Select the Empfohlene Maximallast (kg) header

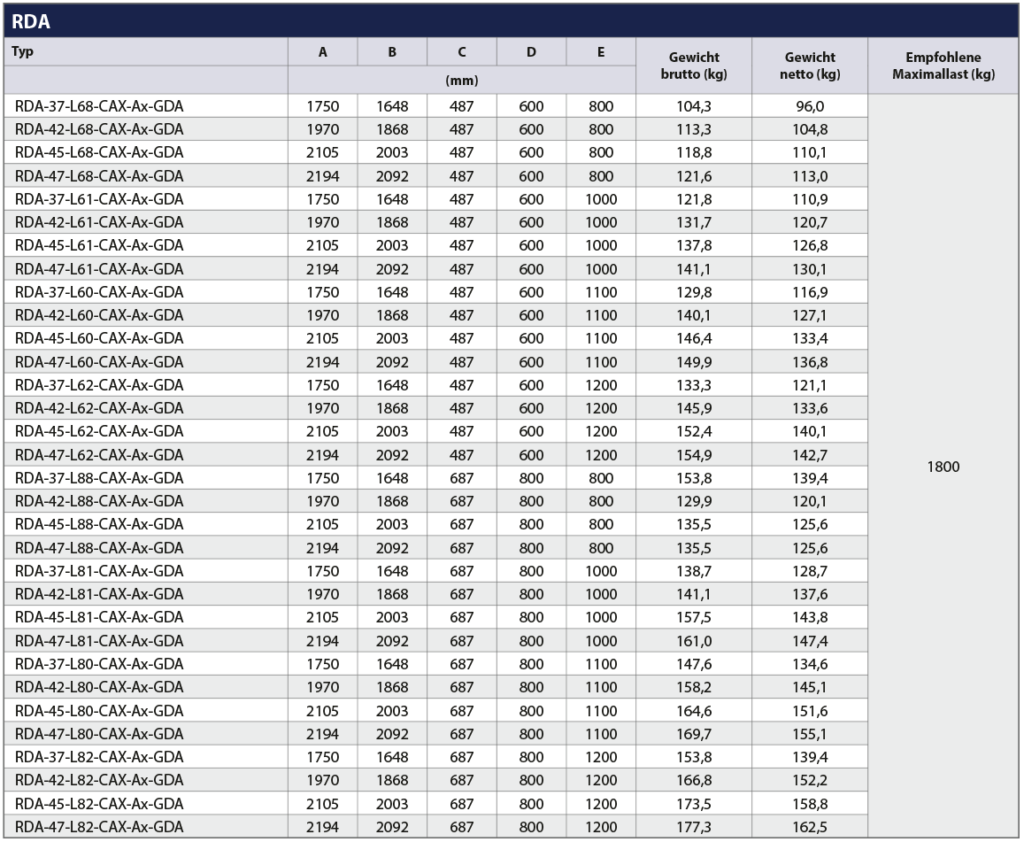(x=944, y=66)
